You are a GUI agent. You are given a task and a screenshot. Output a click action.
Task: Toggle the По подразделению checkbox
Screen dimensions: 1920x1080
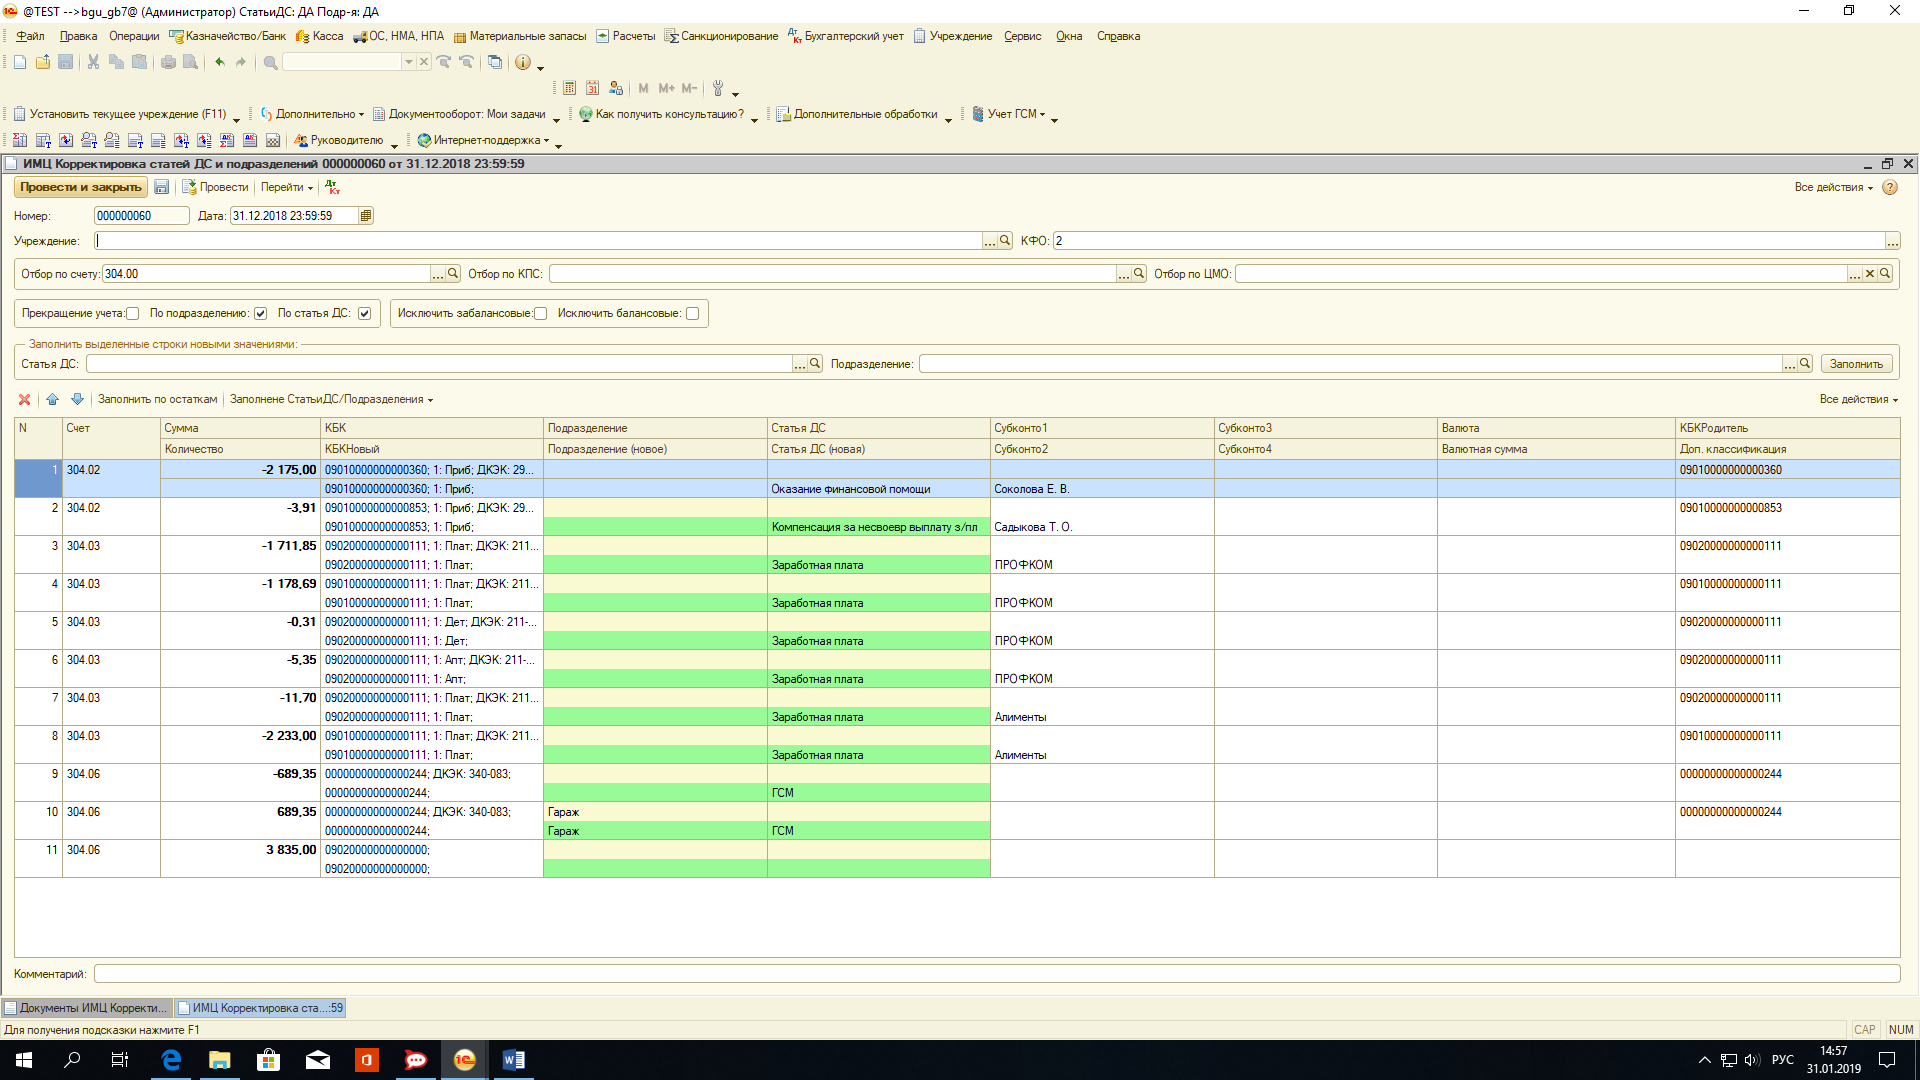pyautogui.click(x=261, y=314)
